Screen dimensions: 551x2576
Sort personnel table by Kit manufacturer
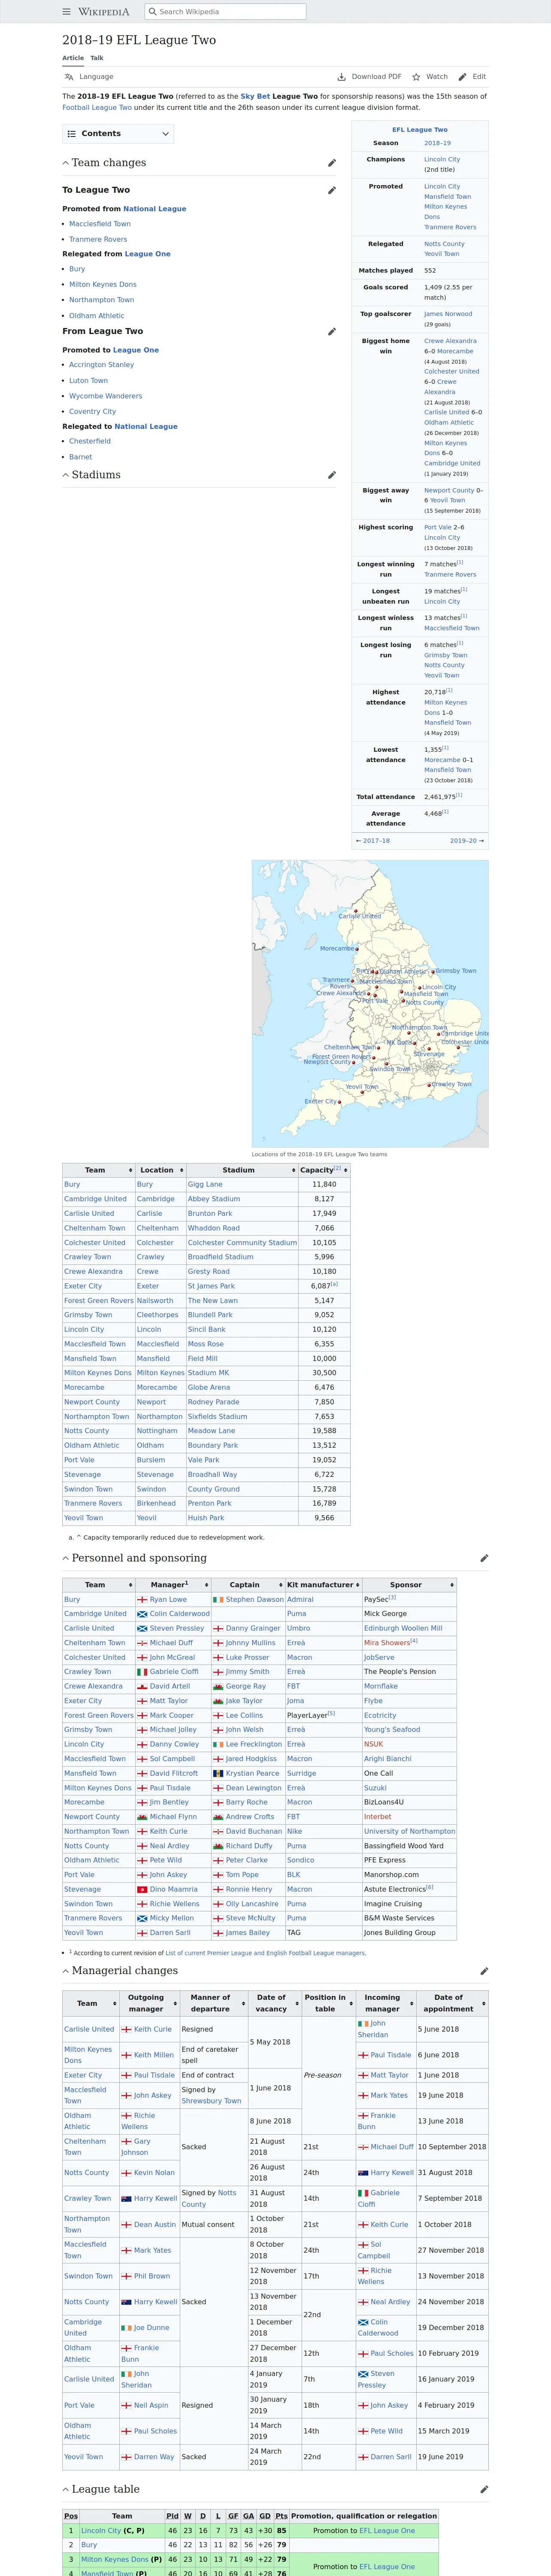[323, 1585]
